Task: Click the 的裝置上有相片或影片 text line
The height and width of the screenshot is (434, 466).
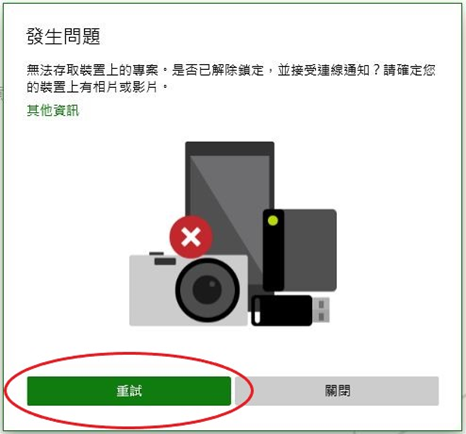Action: [92, 87]
